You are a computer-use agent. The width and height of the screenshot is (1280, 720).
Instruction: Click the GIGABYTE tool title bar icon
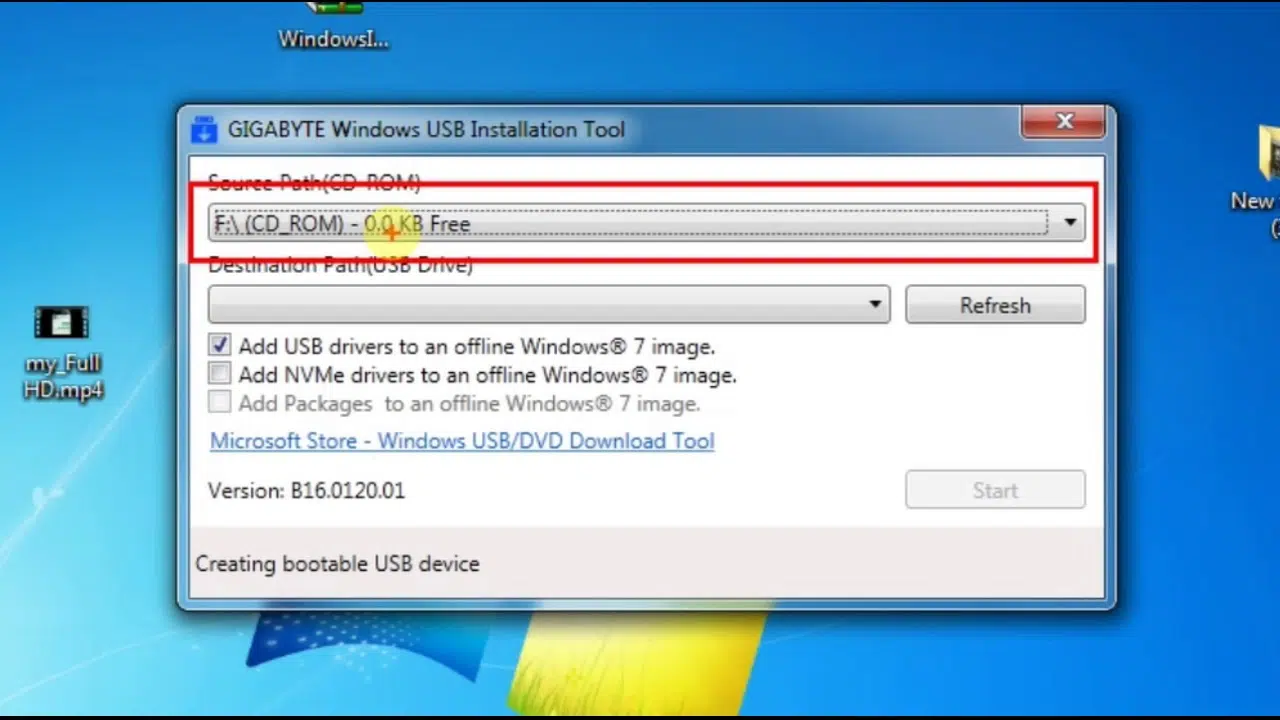(x=204, y=130)
